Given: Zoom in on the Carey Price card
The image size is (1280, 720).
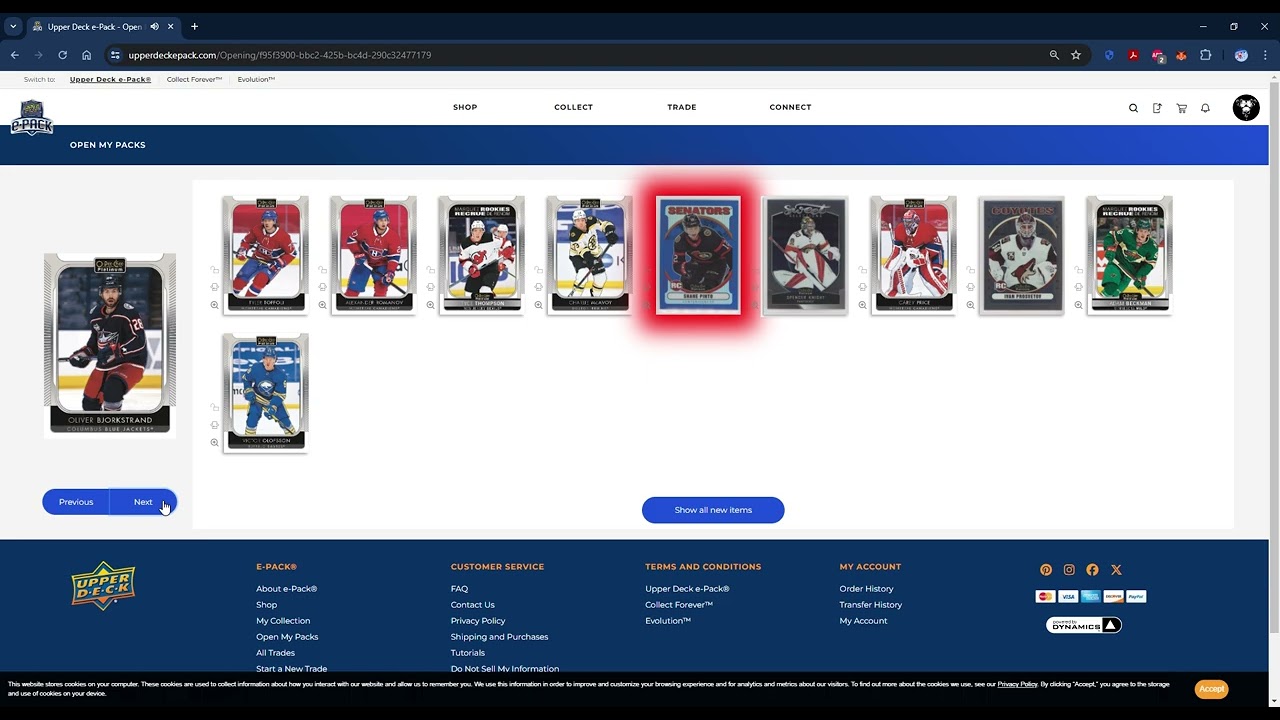Looking at the screenshot, I should point(862,305).
